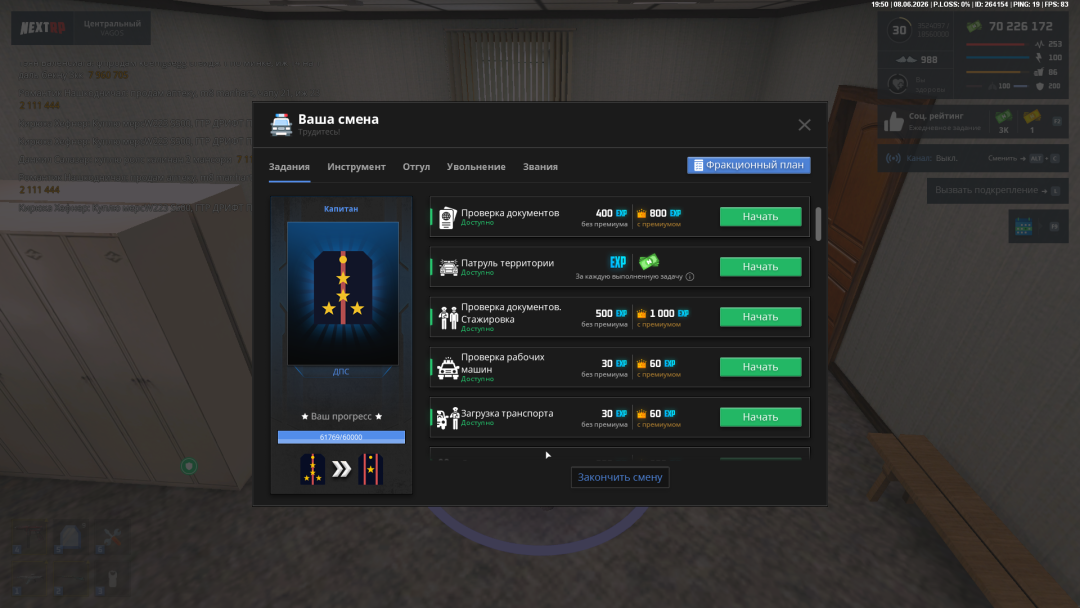Start Проверка документов. Стажировка task
The image size is (1080, 608).
(760, 317)
